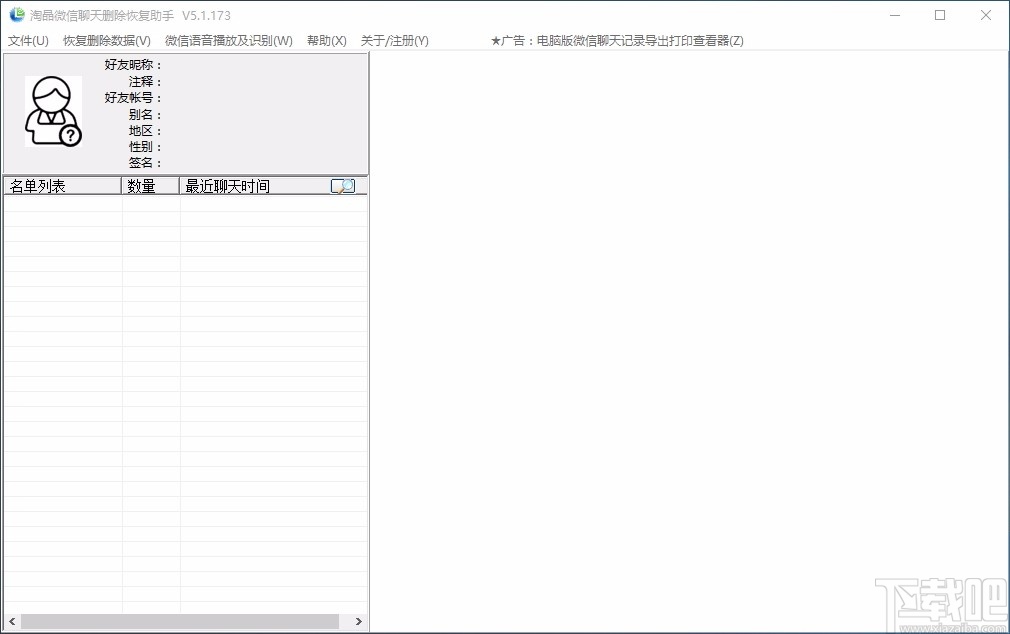Close the application window
Screen dimensions: 1010x634
point(986,15)
